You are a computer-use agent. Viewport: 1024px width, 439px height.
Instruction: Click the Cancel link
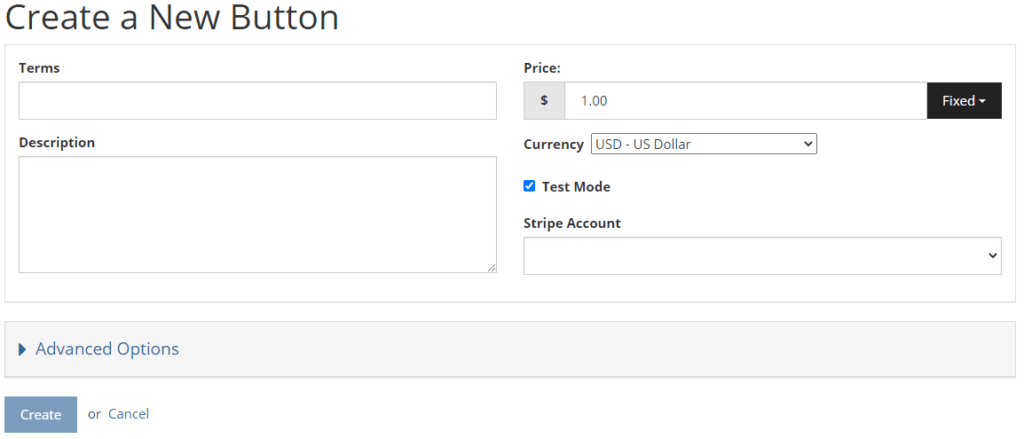[129, 414]
